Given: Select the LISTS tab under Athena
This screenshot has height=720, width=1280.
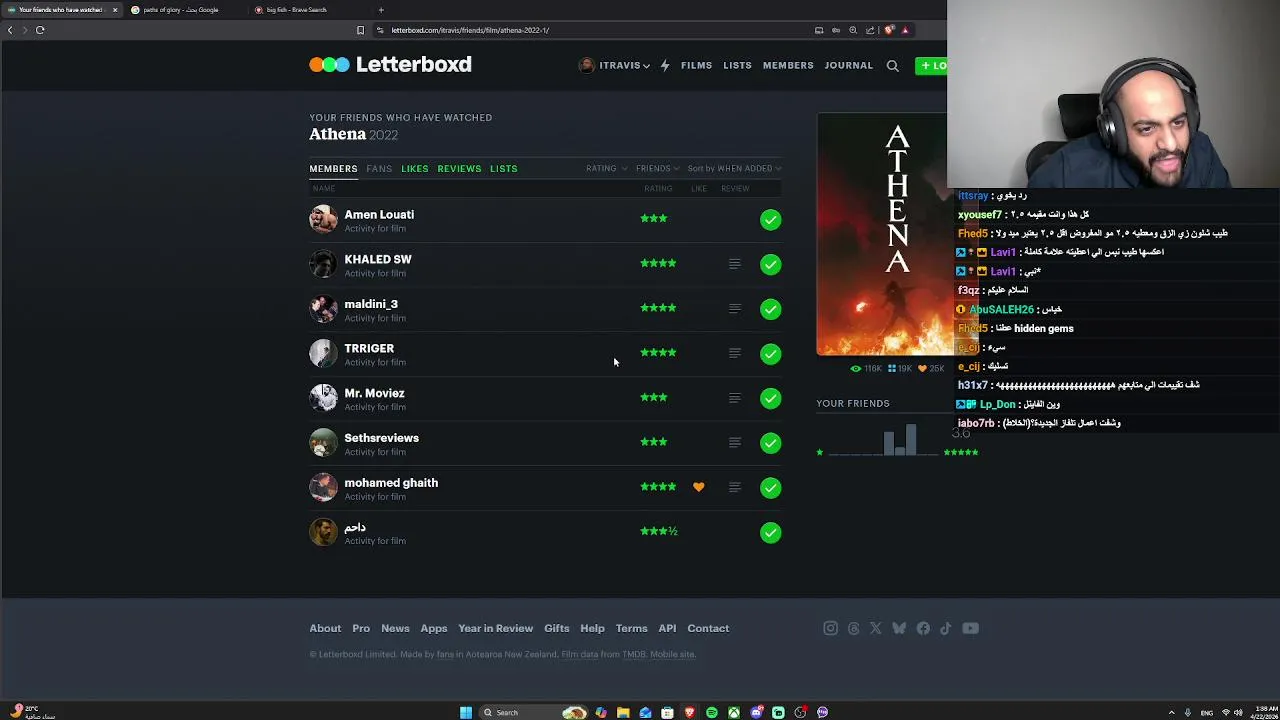Looking at the screenshot, I should (x=504, y=168).
